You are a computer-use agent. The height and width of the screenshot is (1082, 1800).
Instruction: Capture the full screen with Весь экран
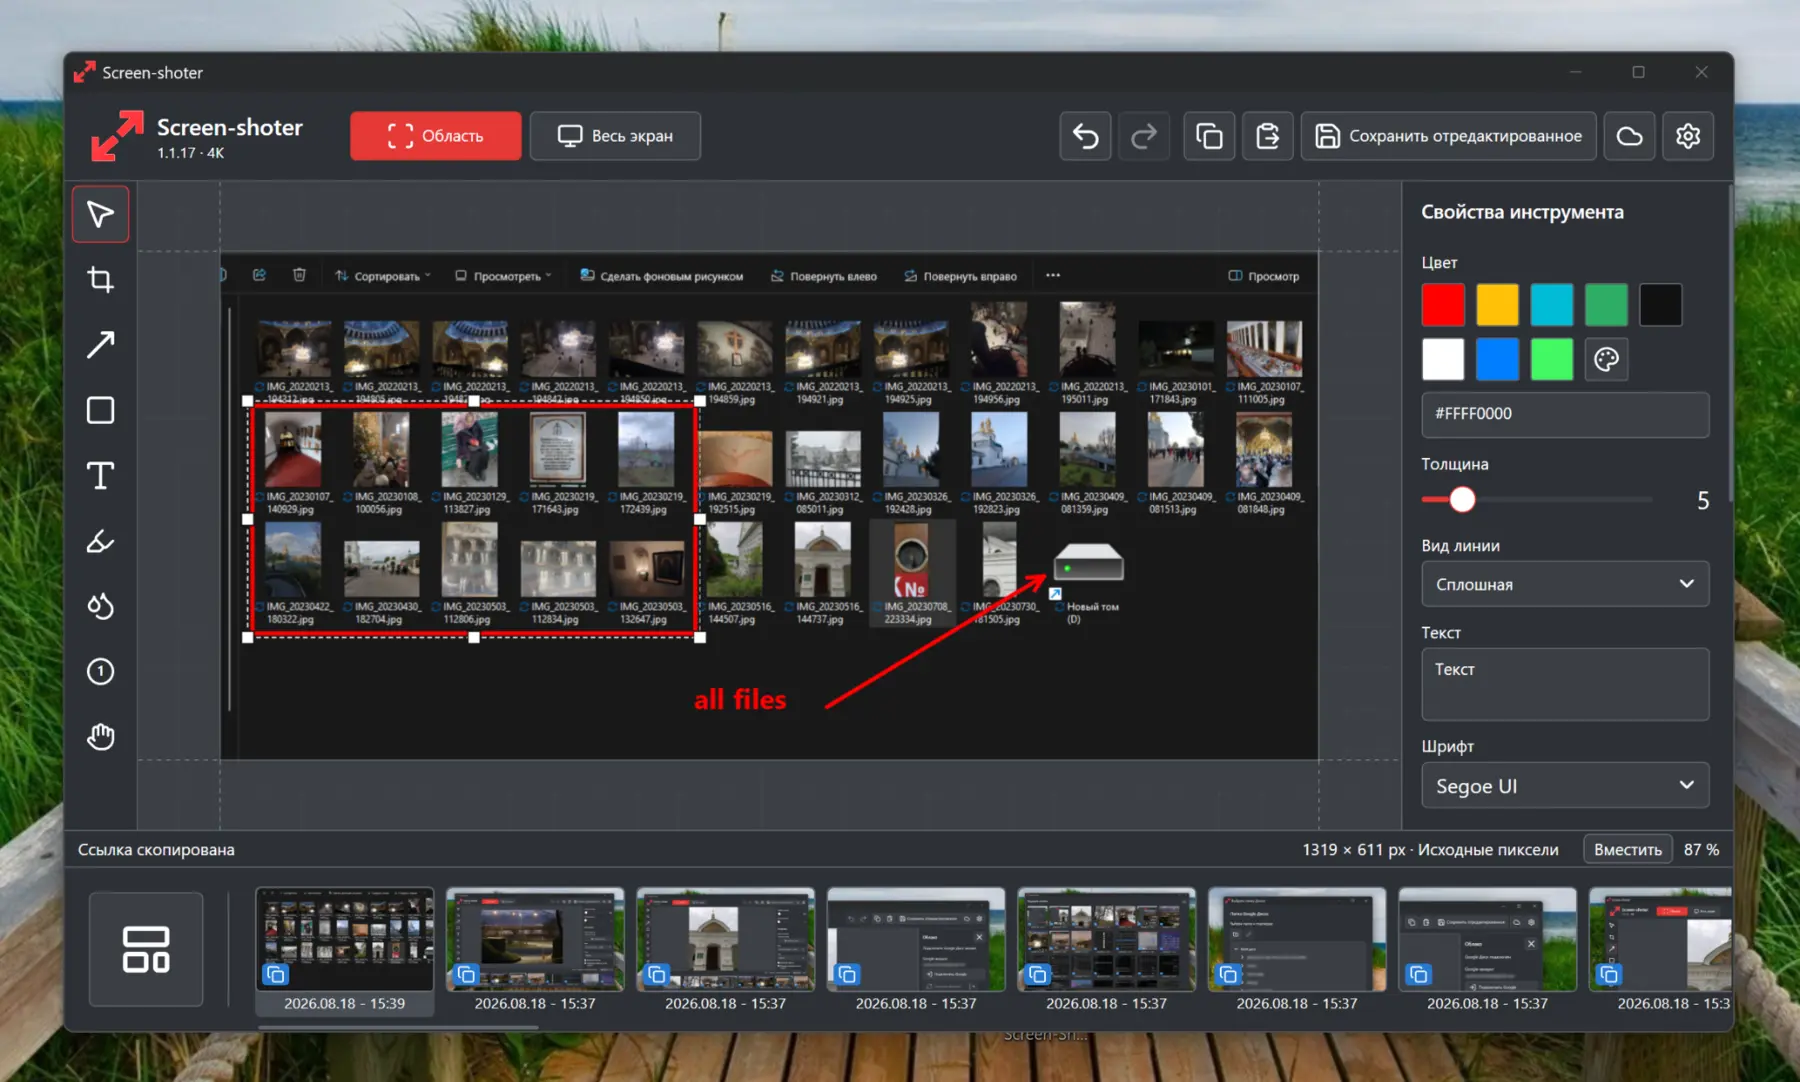[615, 136]
